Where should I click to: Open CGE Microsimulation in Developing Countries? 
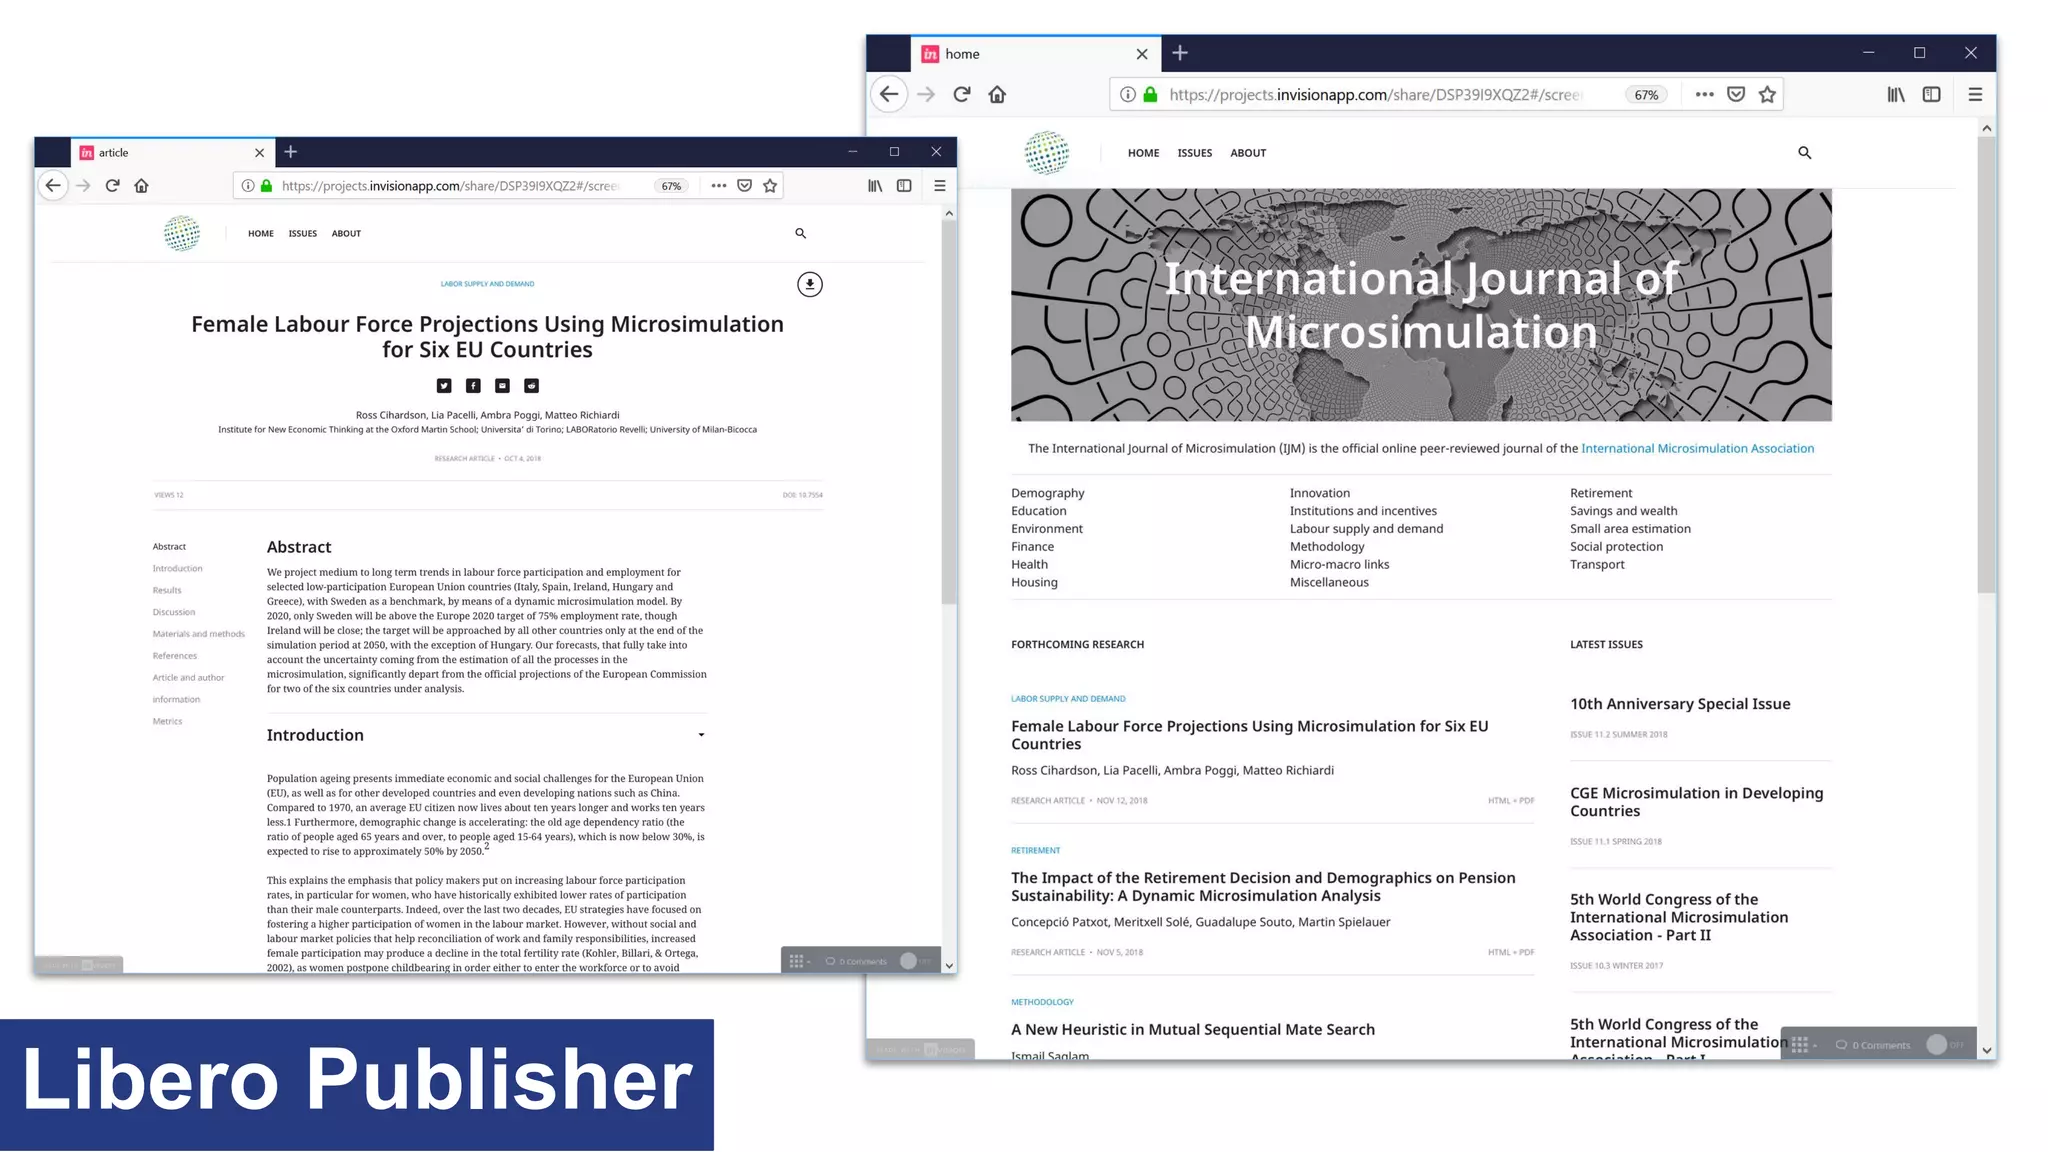1696,802
